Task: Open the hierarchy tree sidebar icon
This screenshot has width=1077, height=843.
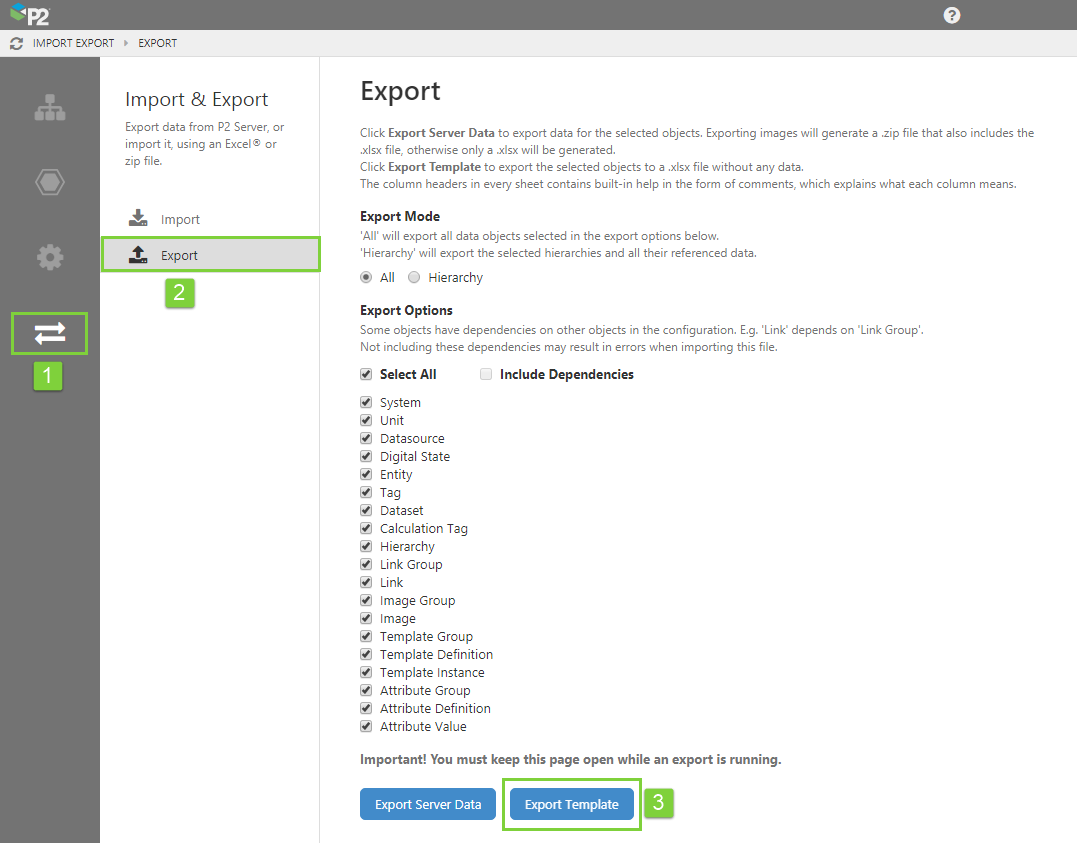Action: [x=49, y=109]
